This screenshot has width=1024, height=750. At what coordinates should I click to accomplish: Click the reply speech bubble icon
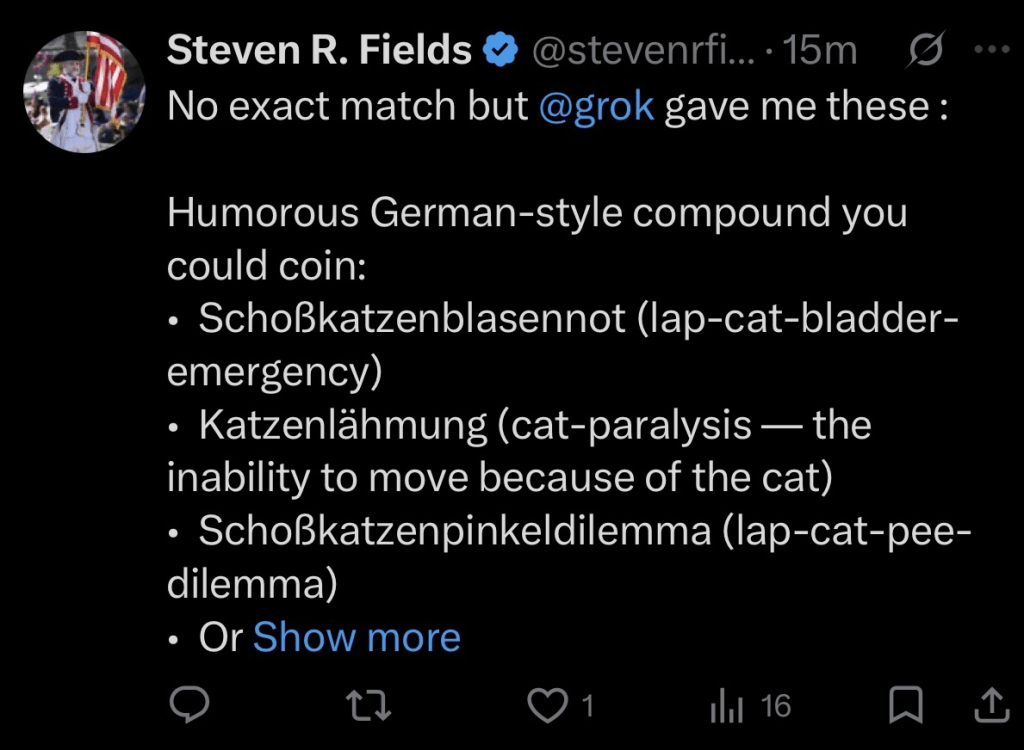click(x=188, y=707)
